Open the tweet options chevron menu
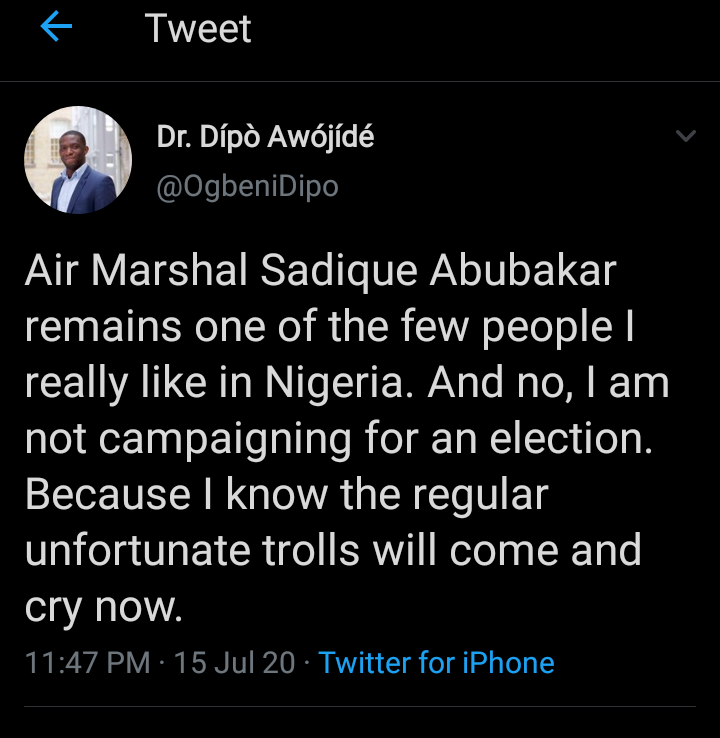The image size is (720, 738). pyautogui.click(x=685, y=136)
